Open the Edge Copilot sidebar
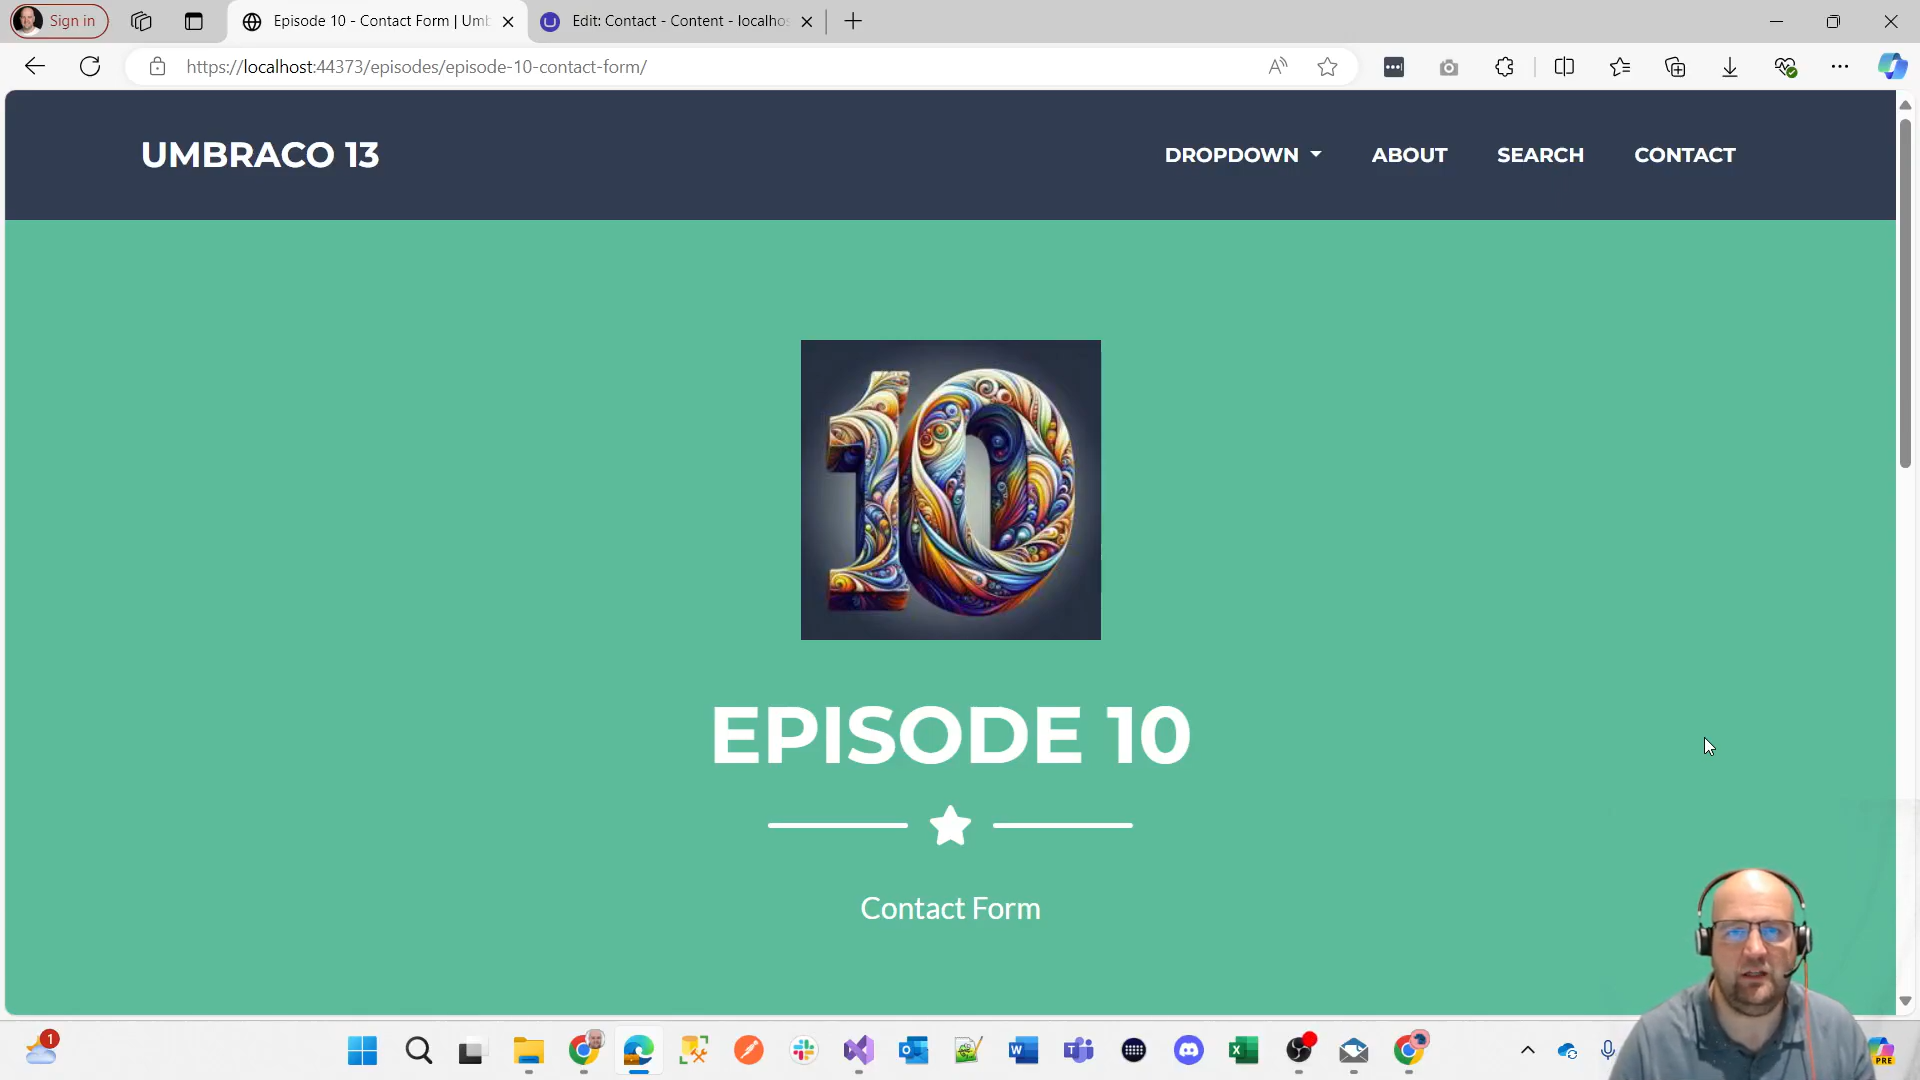This screenshot has height=1080, width=1920. click(x=1893, y=66)
